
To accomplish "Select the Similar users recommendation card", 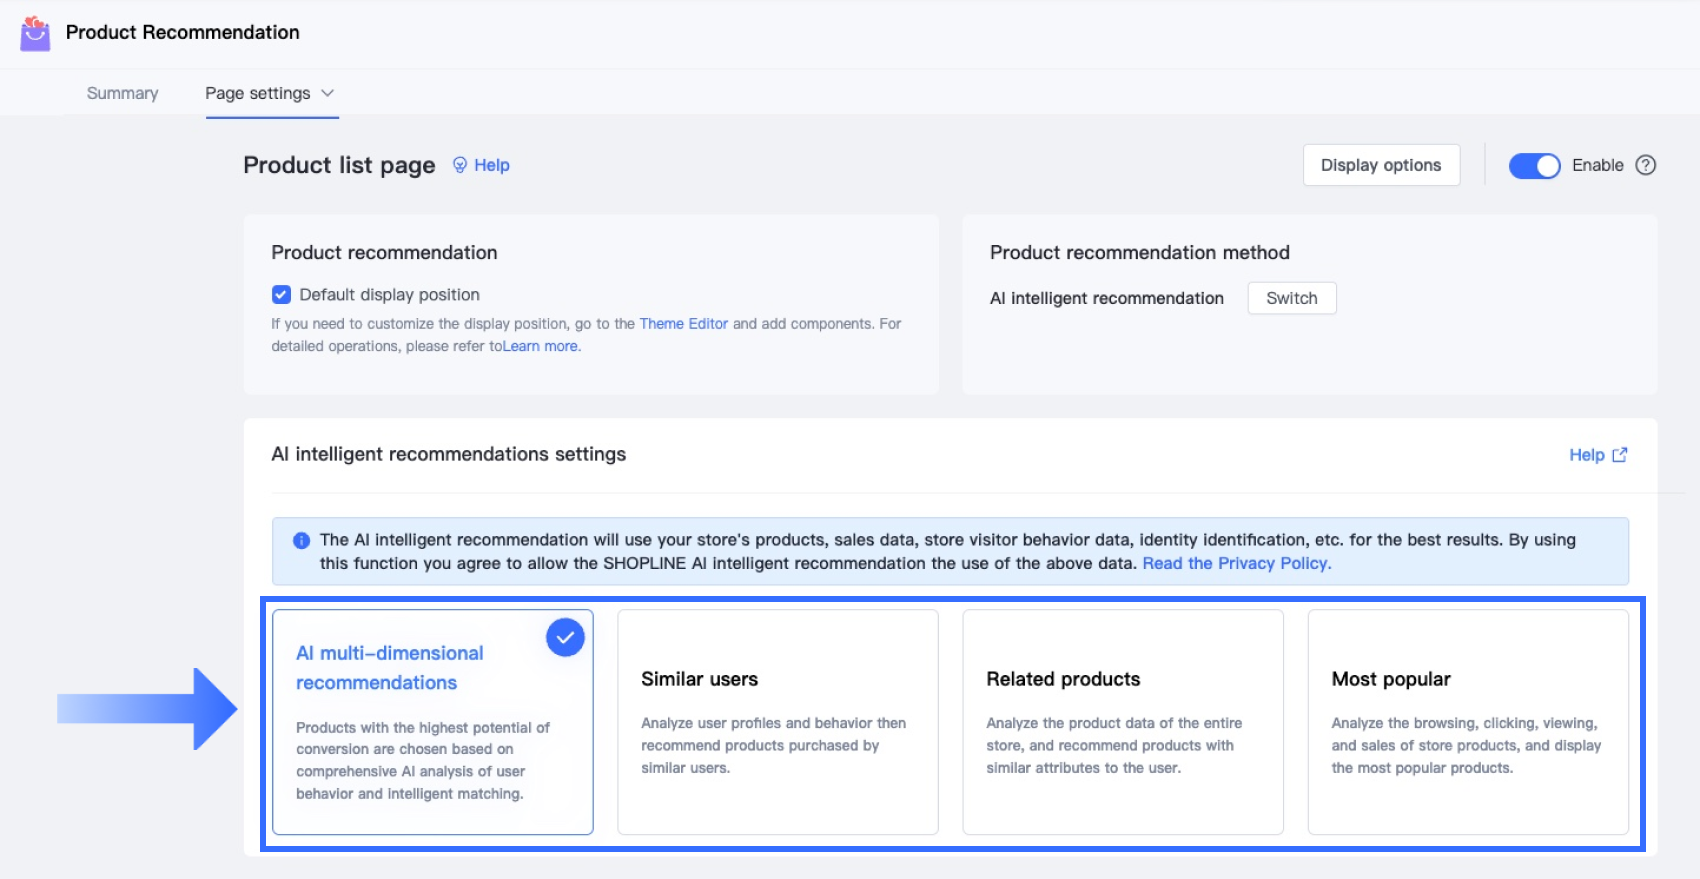I will tap(777, 722).
